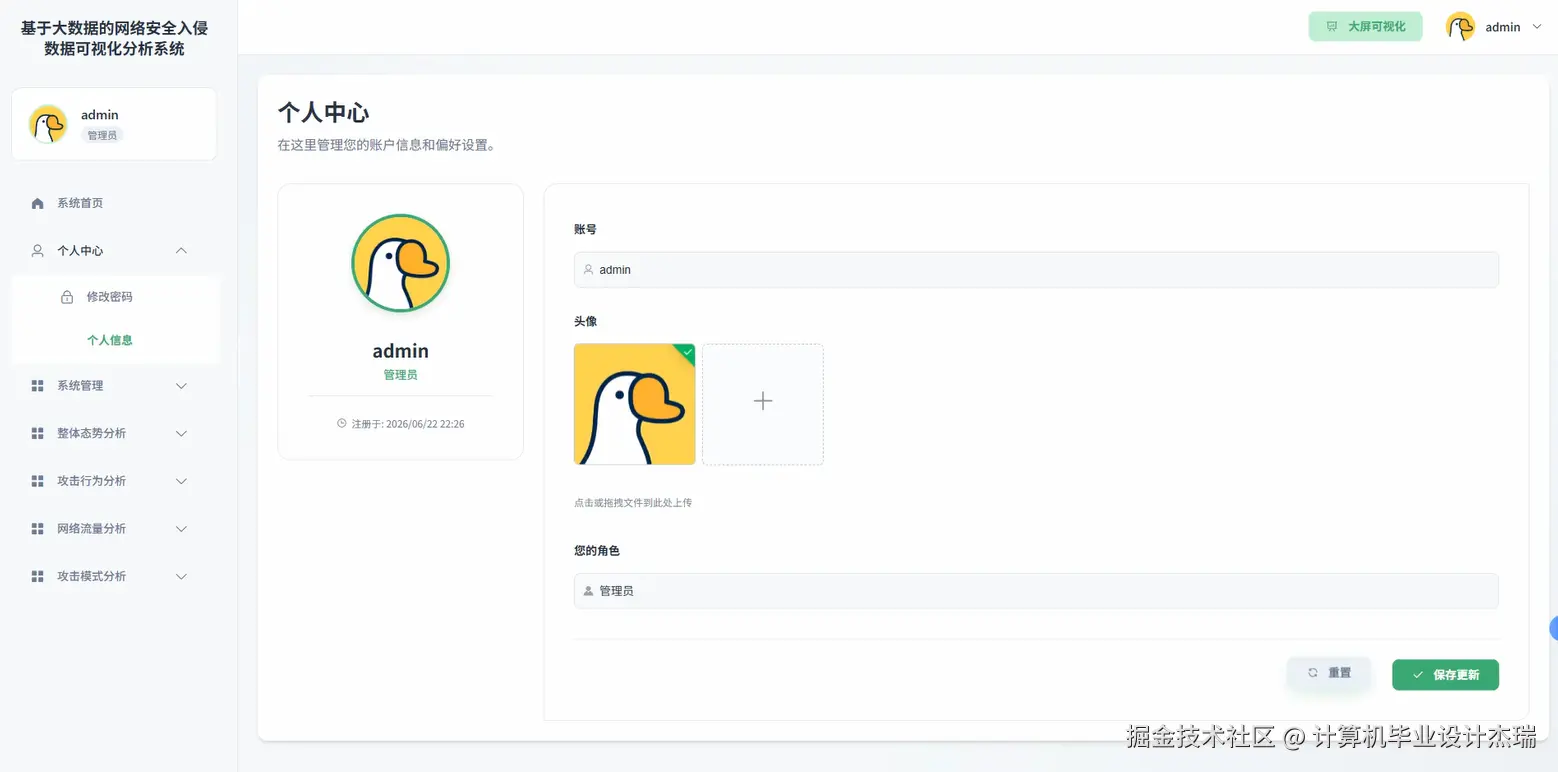
Task: Click the 头像 field label
Action: click(585, 321)
